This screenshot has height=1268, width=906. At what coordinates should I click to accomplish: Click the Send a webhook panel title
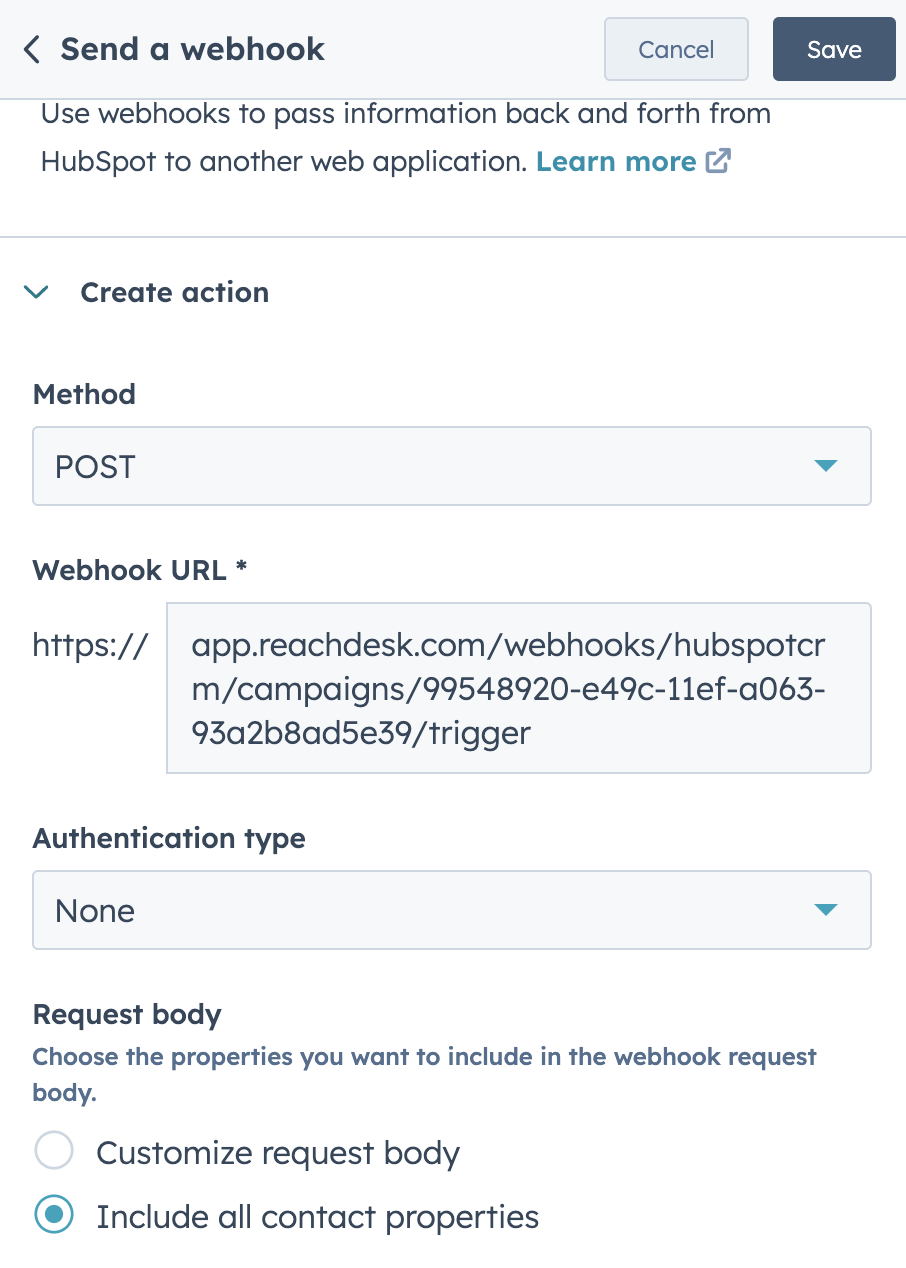click(193, 49)
